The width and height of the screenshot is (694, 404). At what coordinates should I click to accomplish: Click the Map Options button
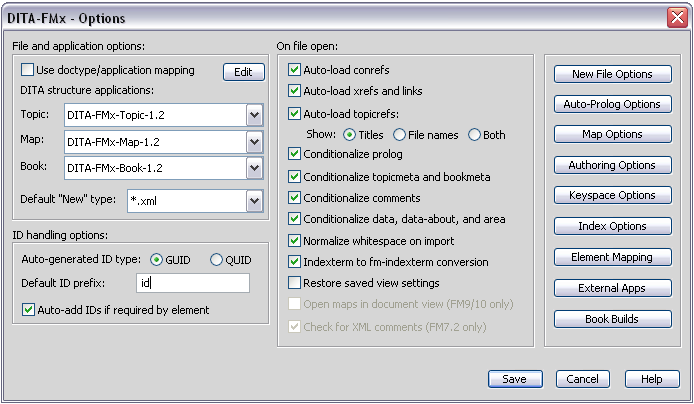tap(613, 134)
